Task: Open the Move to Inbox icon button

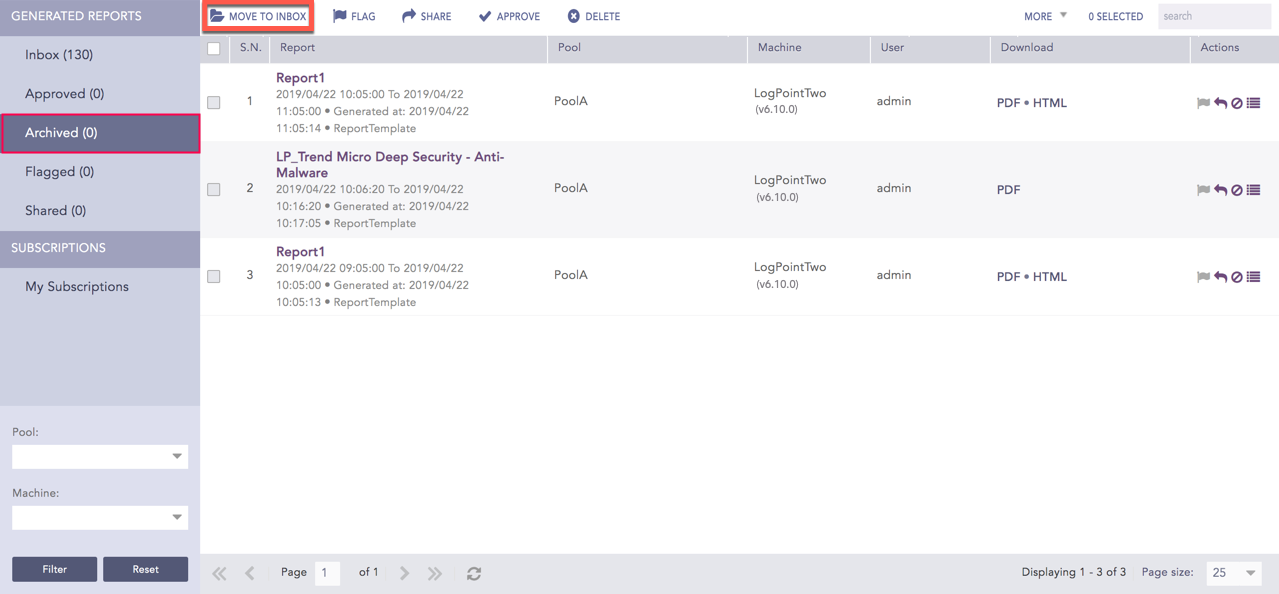Action: [216, 15]
